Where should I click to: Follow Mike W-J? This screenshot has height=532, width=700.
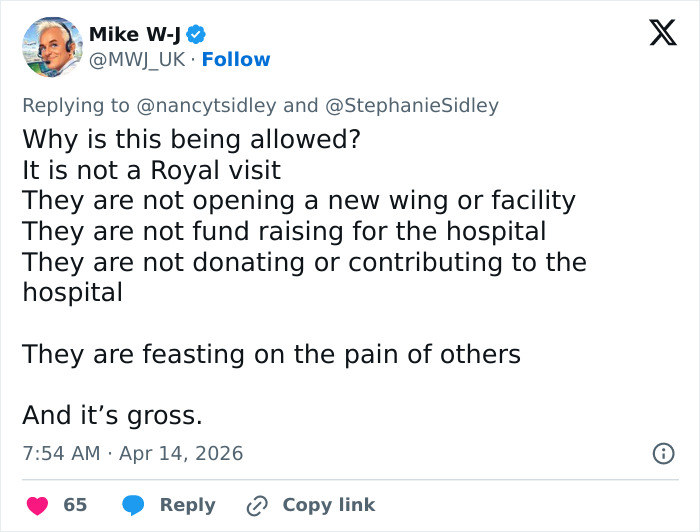click(x=236, y=60)
